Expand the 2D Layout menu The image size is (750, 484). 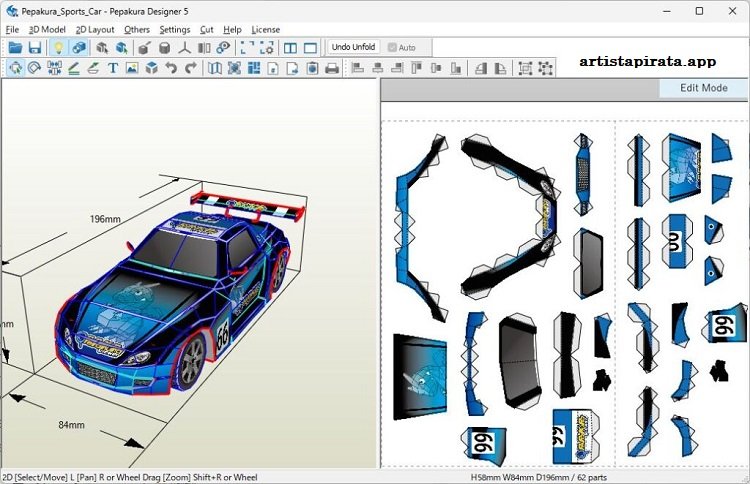(x=95, y=30)
